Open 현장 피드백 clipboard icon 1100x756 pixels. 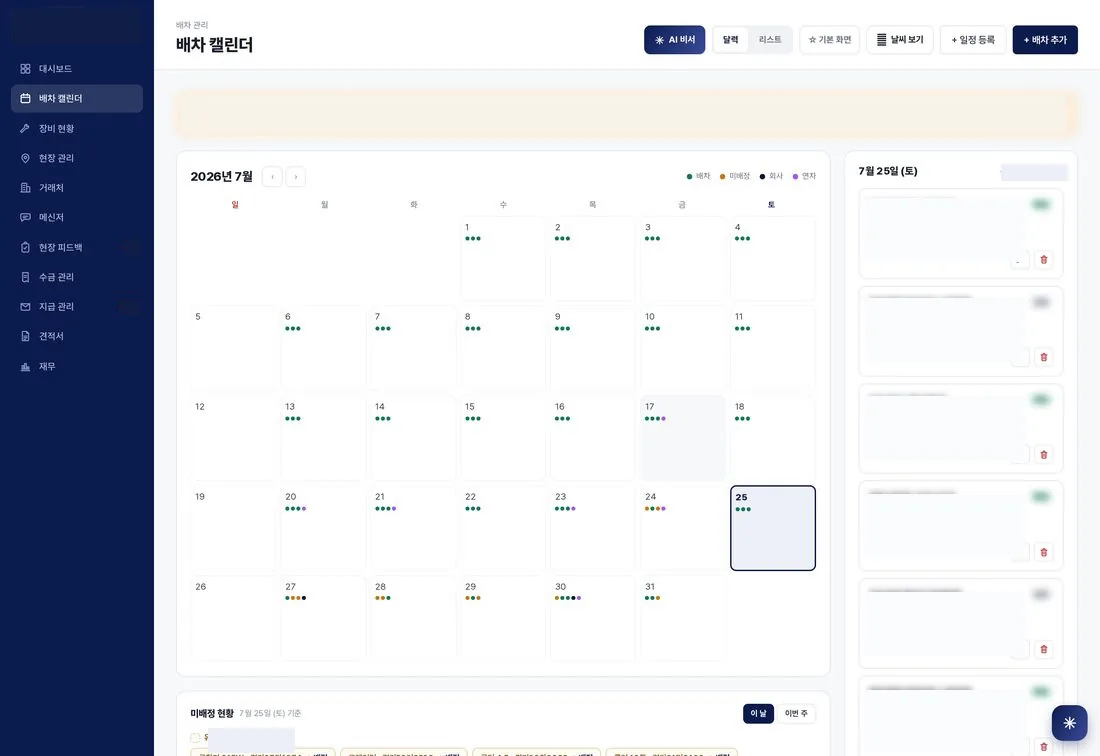pyautogui.click(x=25, y=247)
